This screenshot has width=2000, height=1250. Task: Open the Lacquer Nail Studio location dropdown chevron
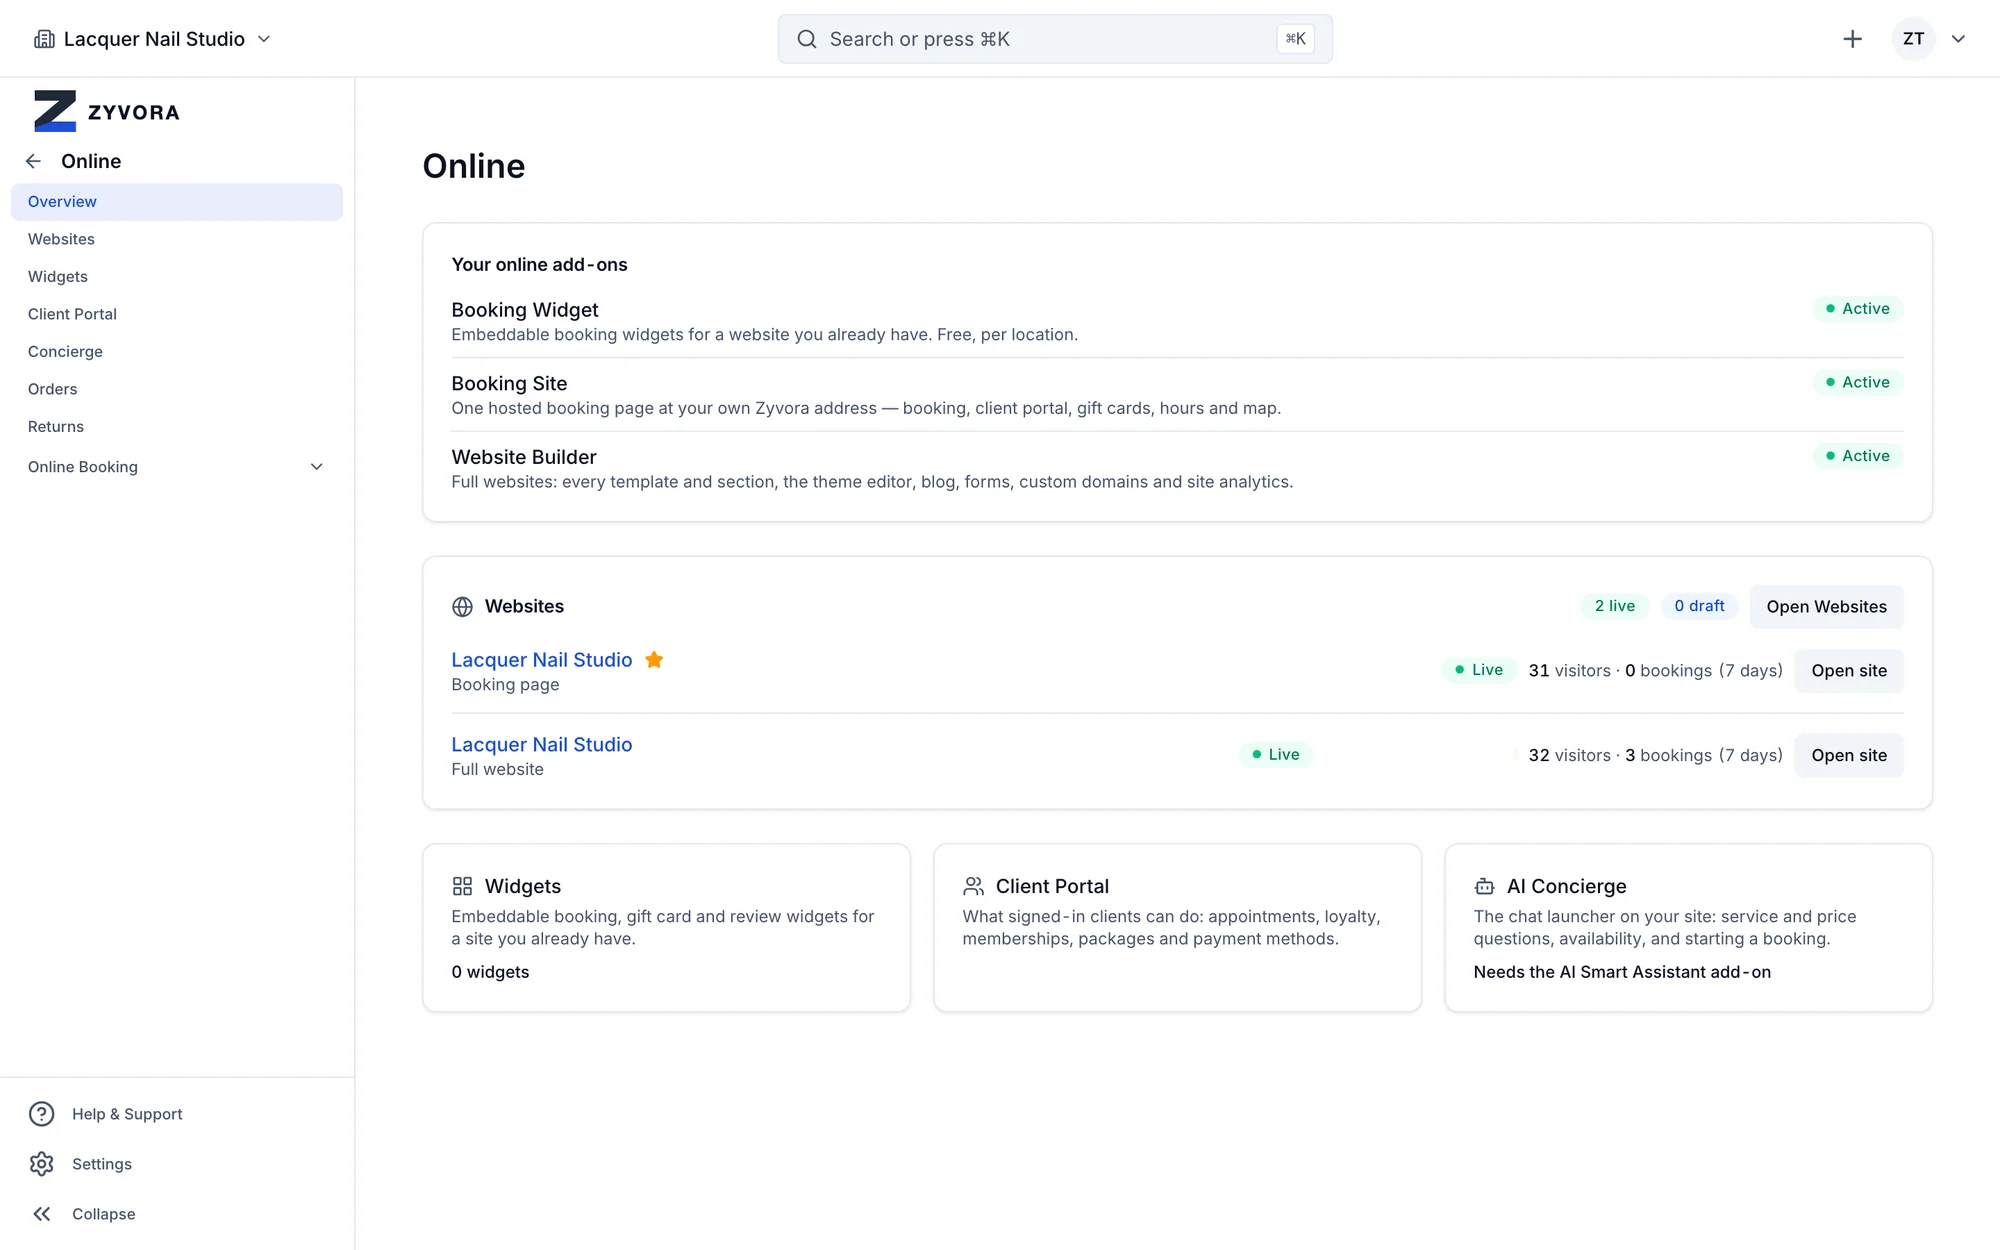(x=264, y=39)
